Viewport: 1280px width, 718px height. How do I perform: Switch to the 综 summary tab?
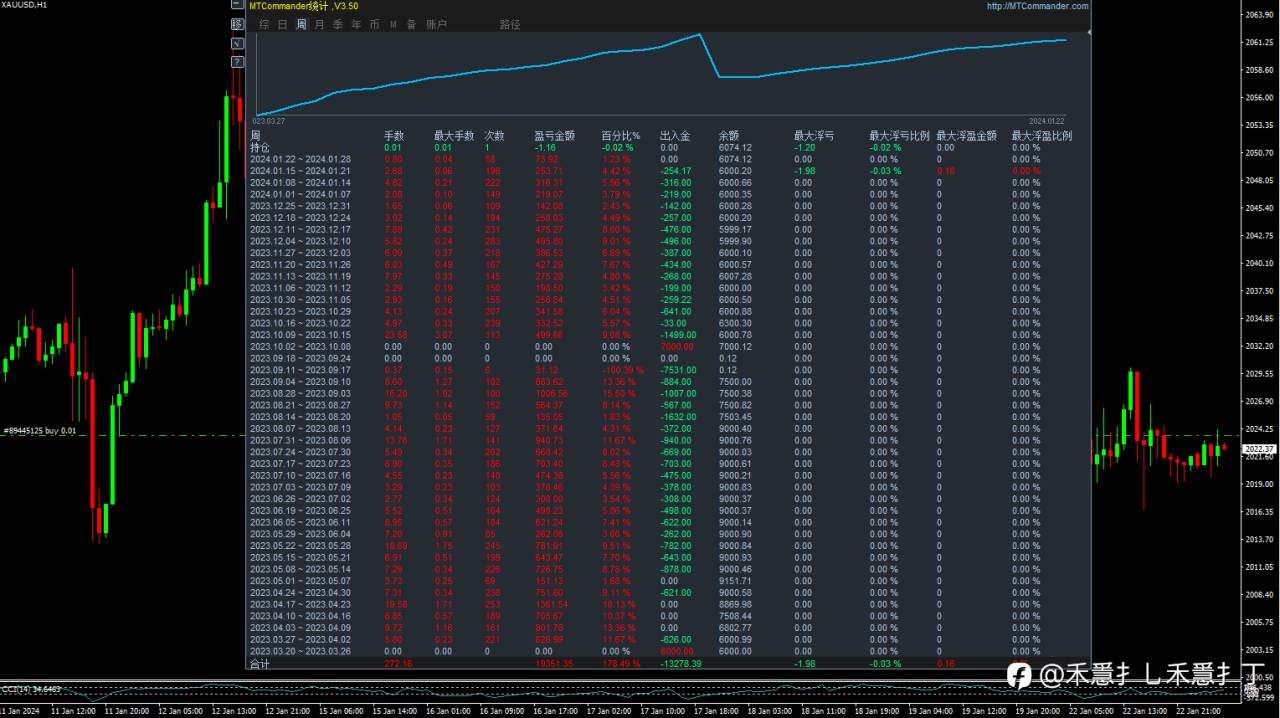264,24
